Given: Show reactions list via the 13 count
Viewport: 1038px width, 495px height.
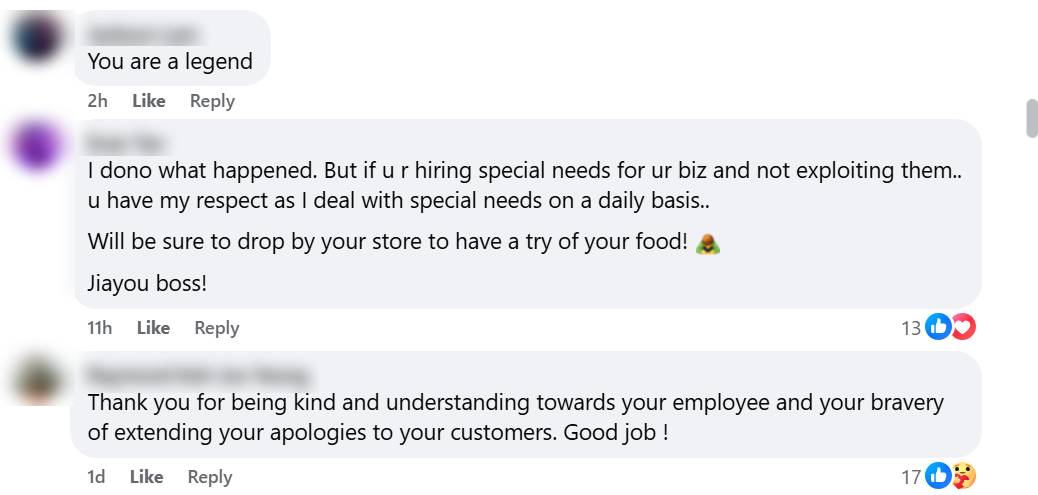Looking at the screenshot, I should pyautogui.click(x=911, y=328).
